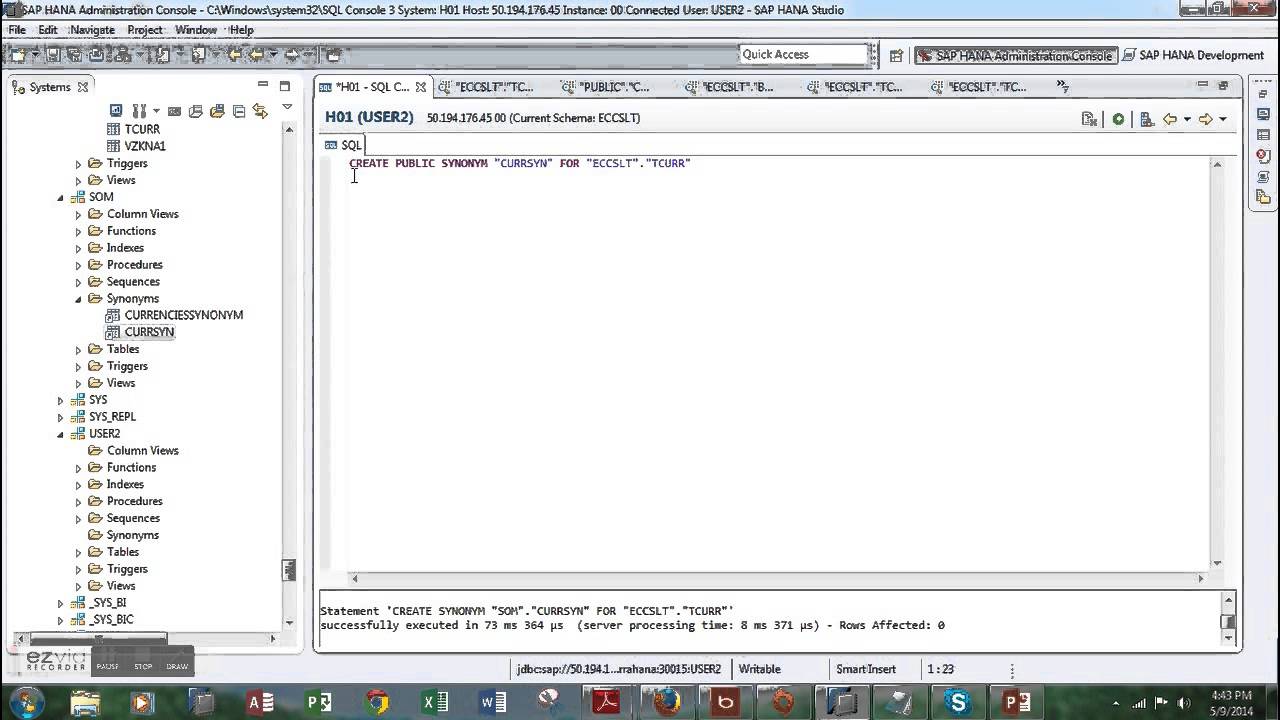The width and height of the screenshot is (1280, 720).
Task: Open the Navigate menu
Action: (92, 30)
